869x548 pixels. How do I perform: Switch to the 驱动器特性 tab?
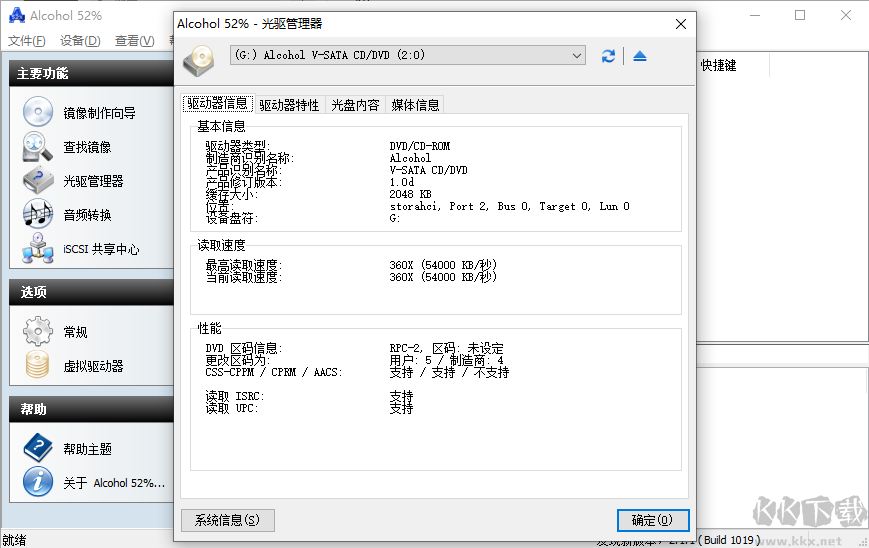pyautogui.click(x=289, y=105)
